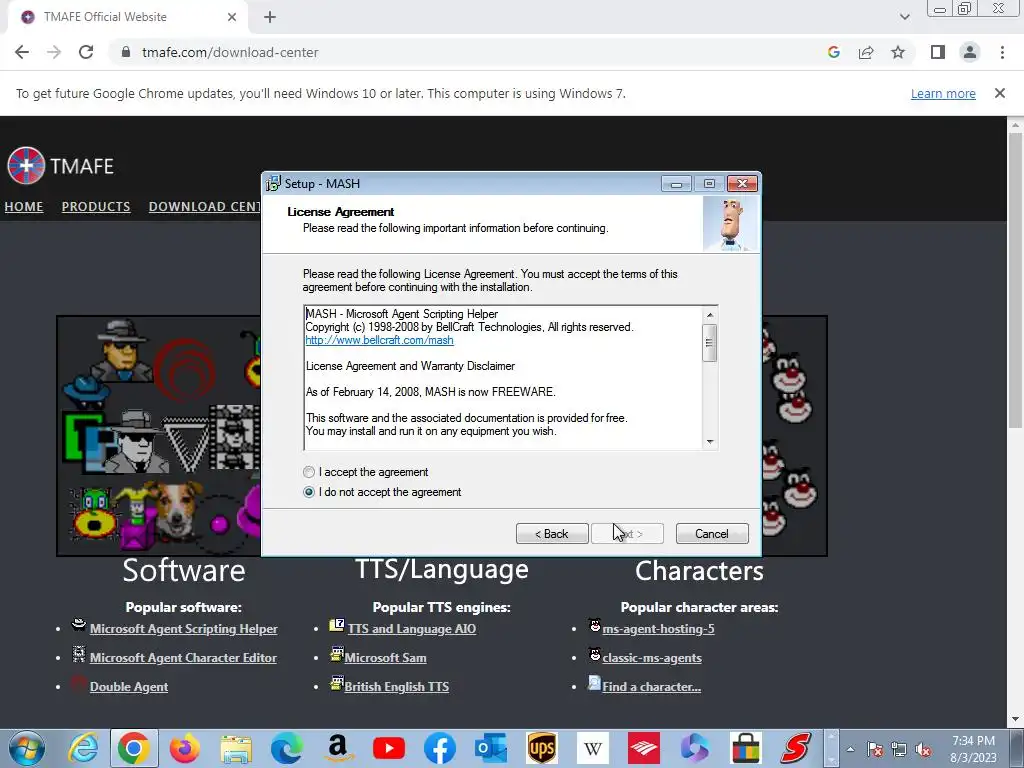Share this page via share icon
Image resolution: width=1024 pixels, height=768 pixels.
click(x=866, y=52)
